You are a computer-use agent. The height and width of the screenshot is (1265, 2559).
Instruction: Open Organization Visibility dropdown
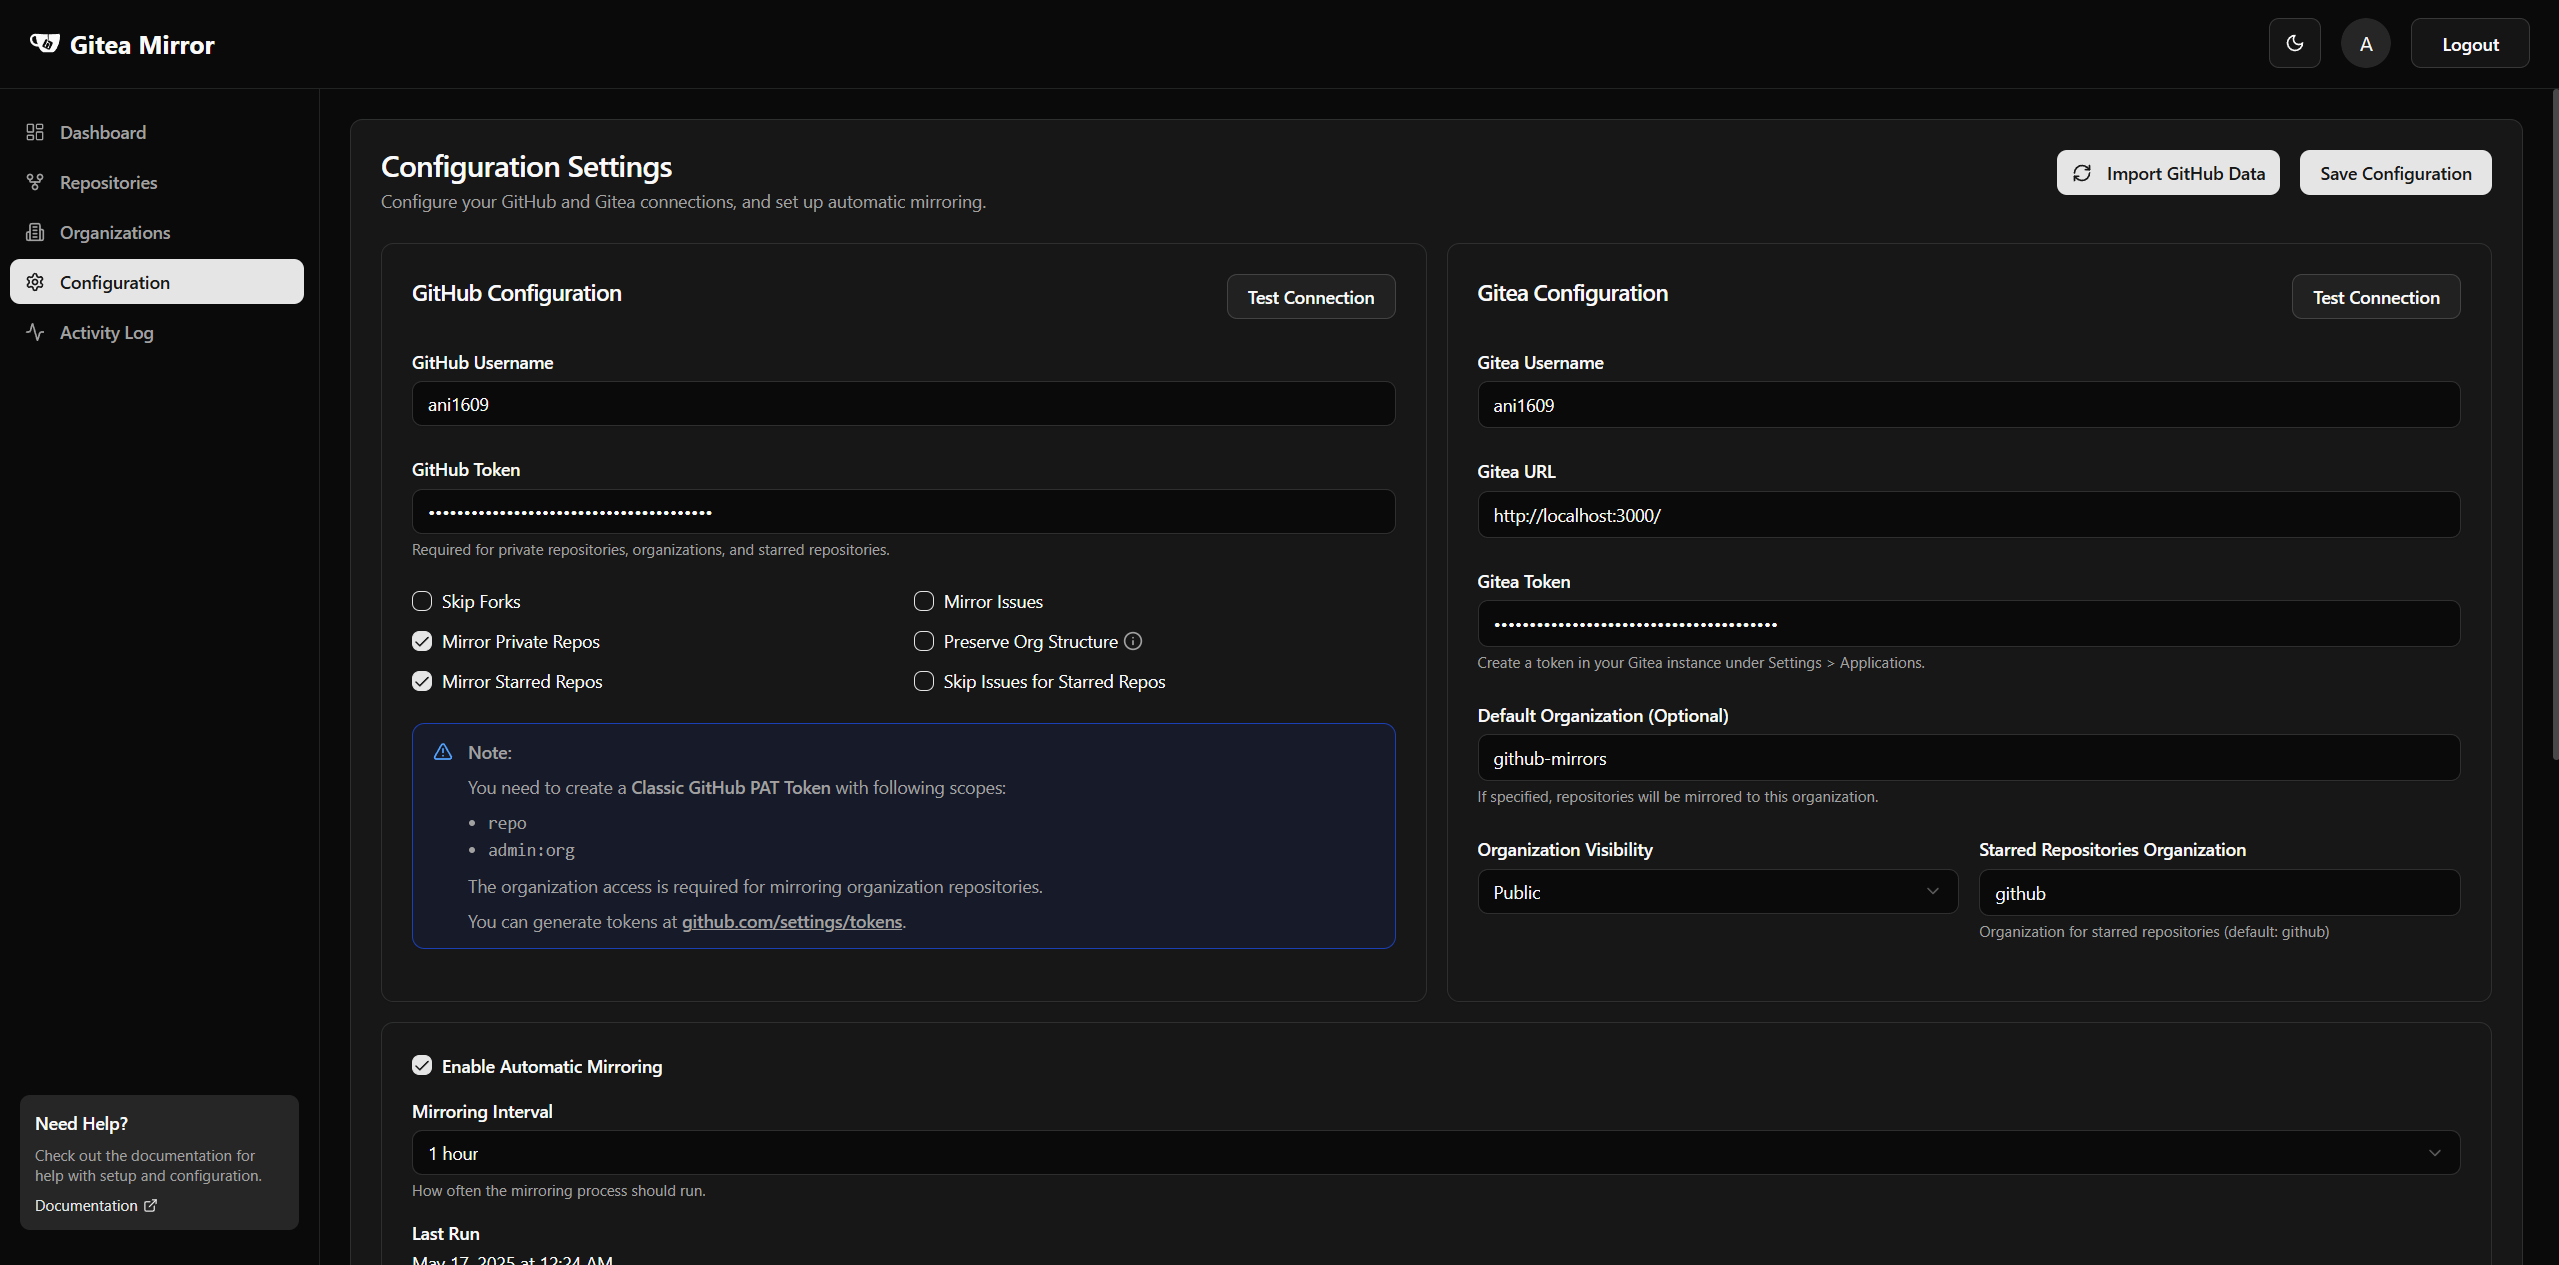[x=1717, y=892]
